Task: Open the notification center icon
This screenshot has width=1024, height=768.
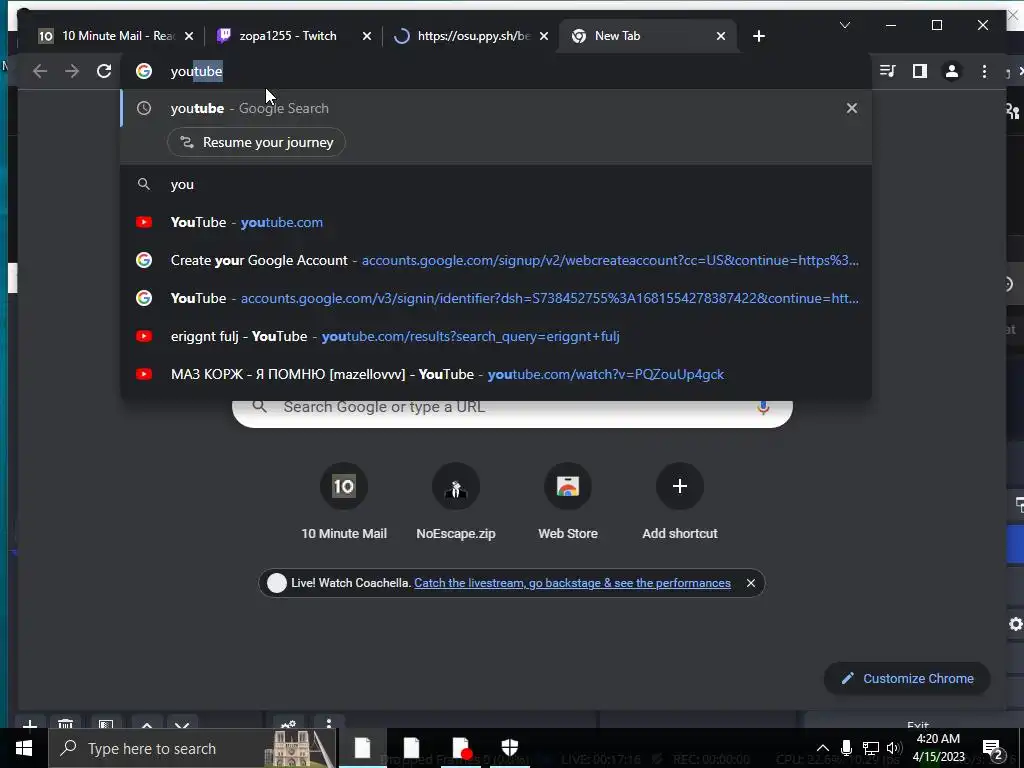Action: click(993, 749)
